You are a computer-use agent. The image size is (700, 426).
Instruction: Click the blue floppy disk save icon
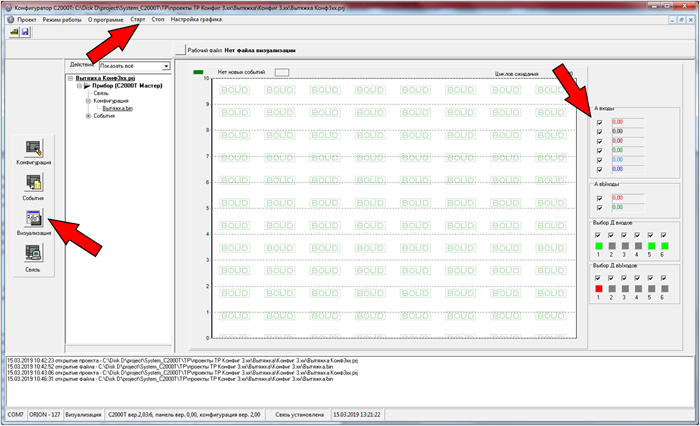[x=25, y=32]
